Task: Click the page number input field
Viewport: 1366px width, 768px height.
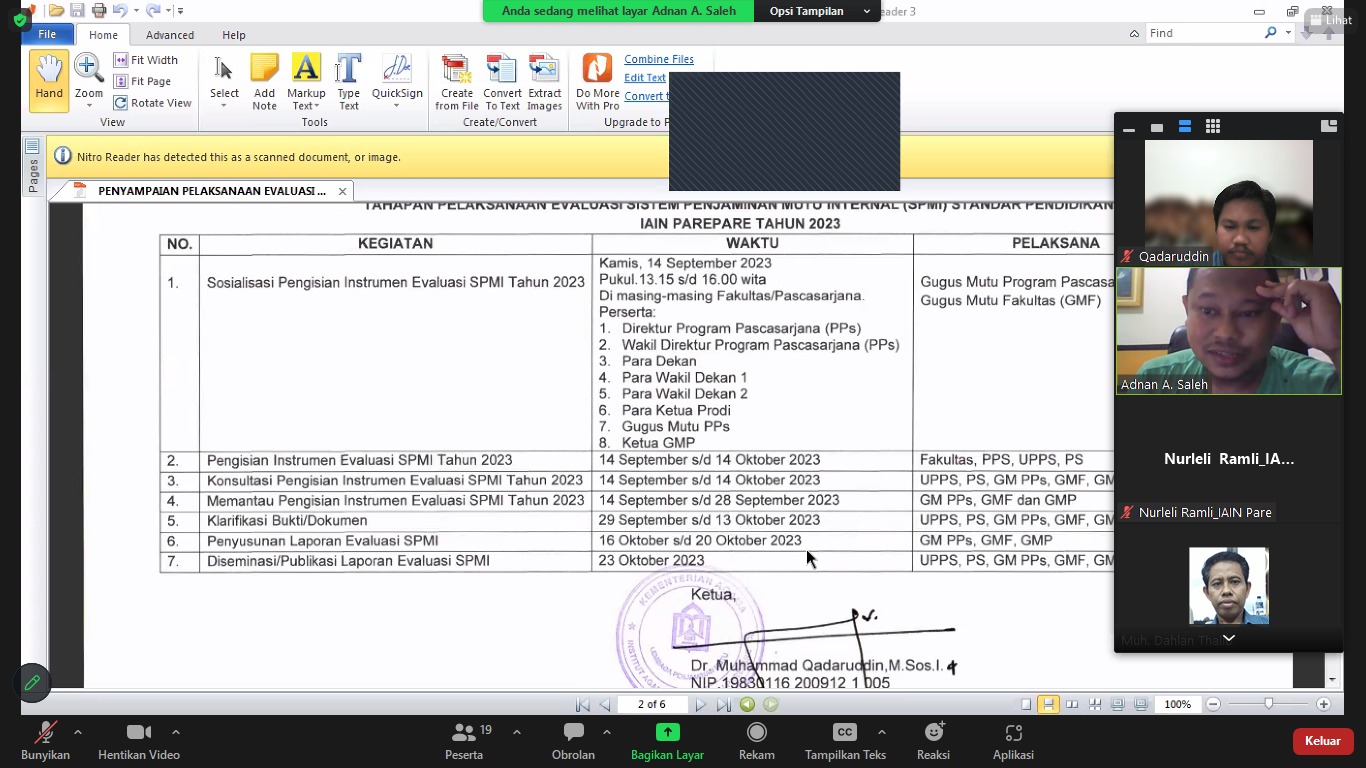Action: 651,704
